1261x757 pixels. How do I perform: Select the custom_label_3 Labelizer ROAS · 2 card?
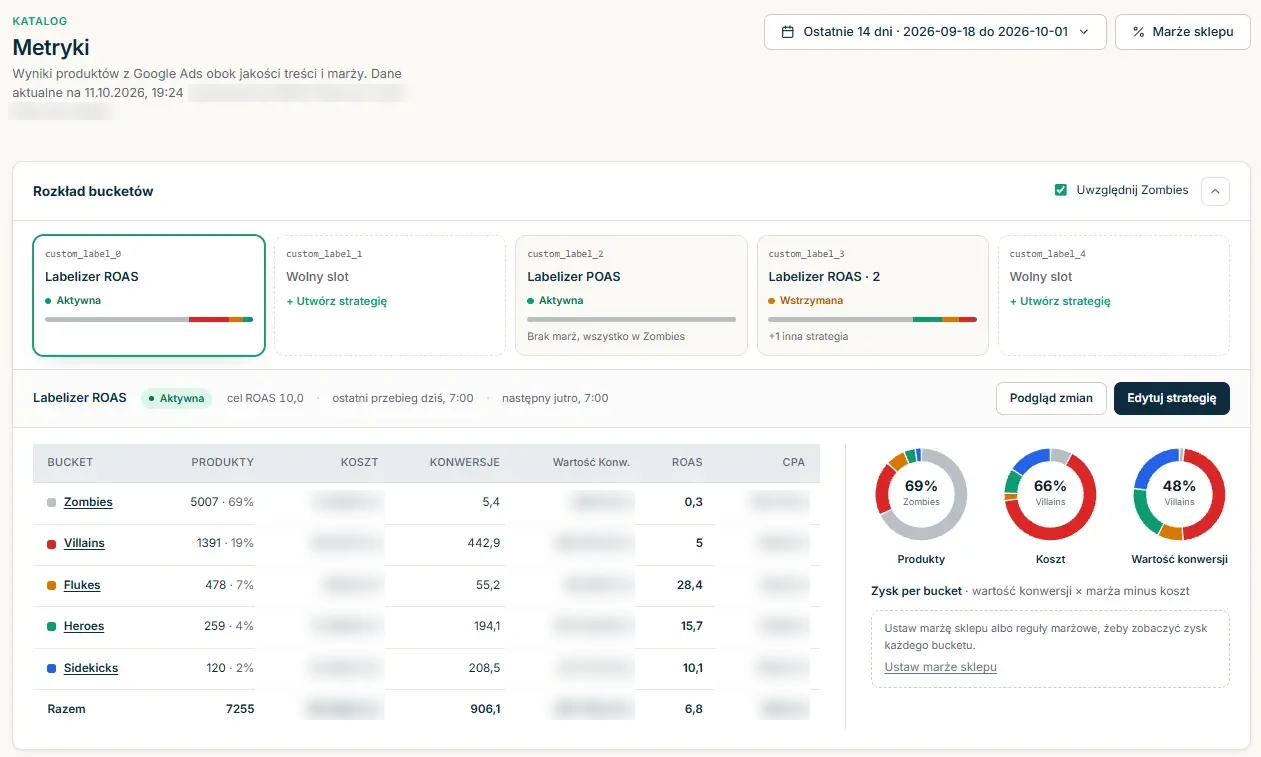(872, 295)
